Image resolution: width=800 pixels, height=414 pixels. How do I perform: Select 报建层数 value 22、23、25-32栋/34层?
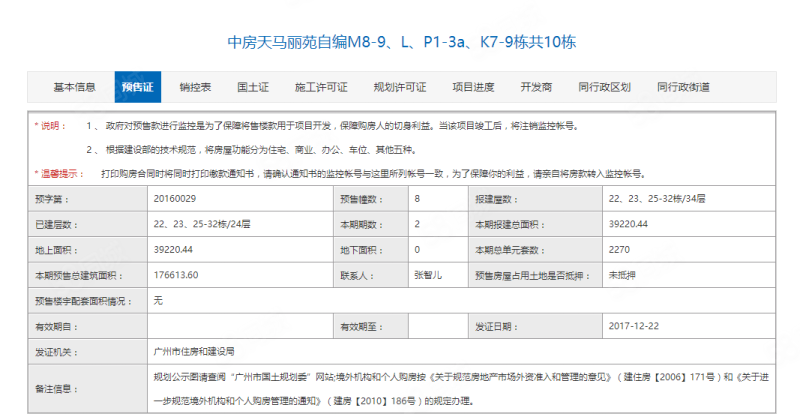pyautogui.click(x=657, y=199)
